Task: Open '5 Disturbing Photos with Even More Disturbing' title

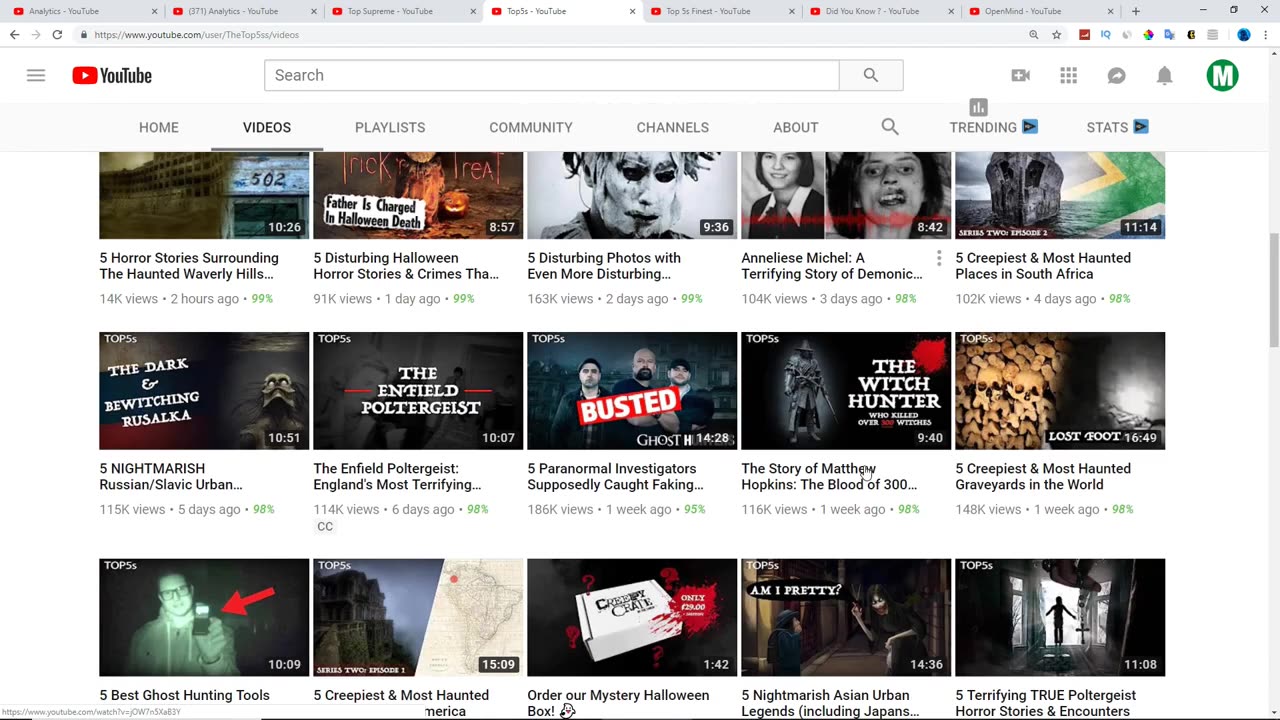Action: (x=604, y=266)
